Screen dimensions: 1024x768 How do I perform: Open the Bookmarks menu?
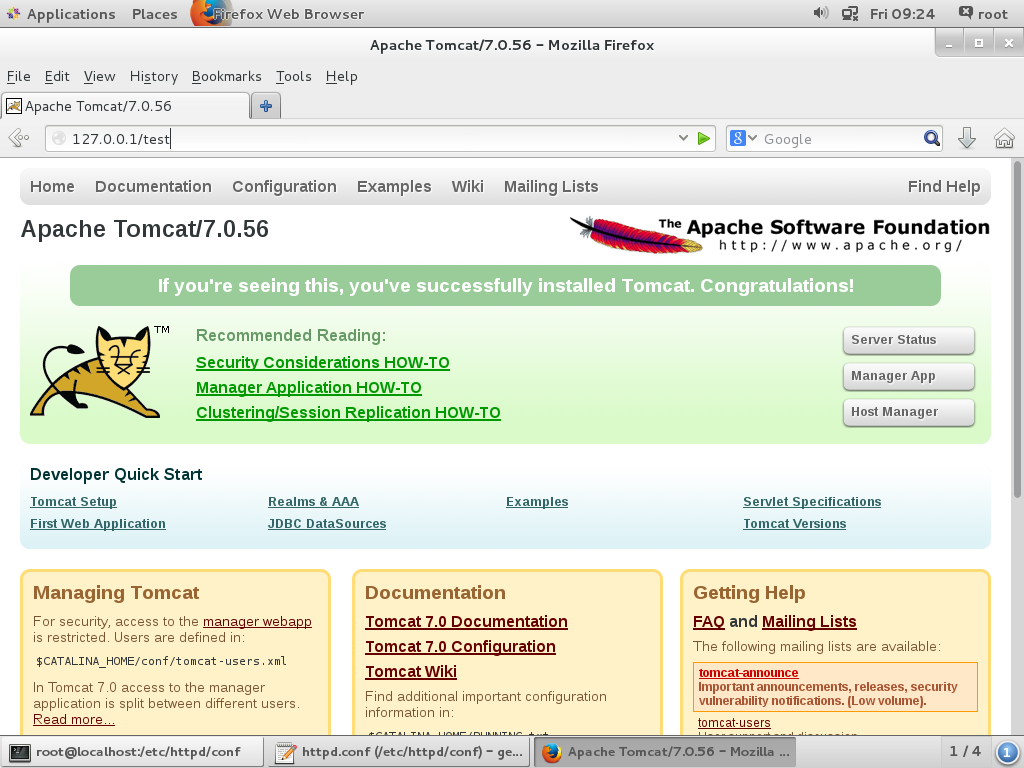pos(227,76)
